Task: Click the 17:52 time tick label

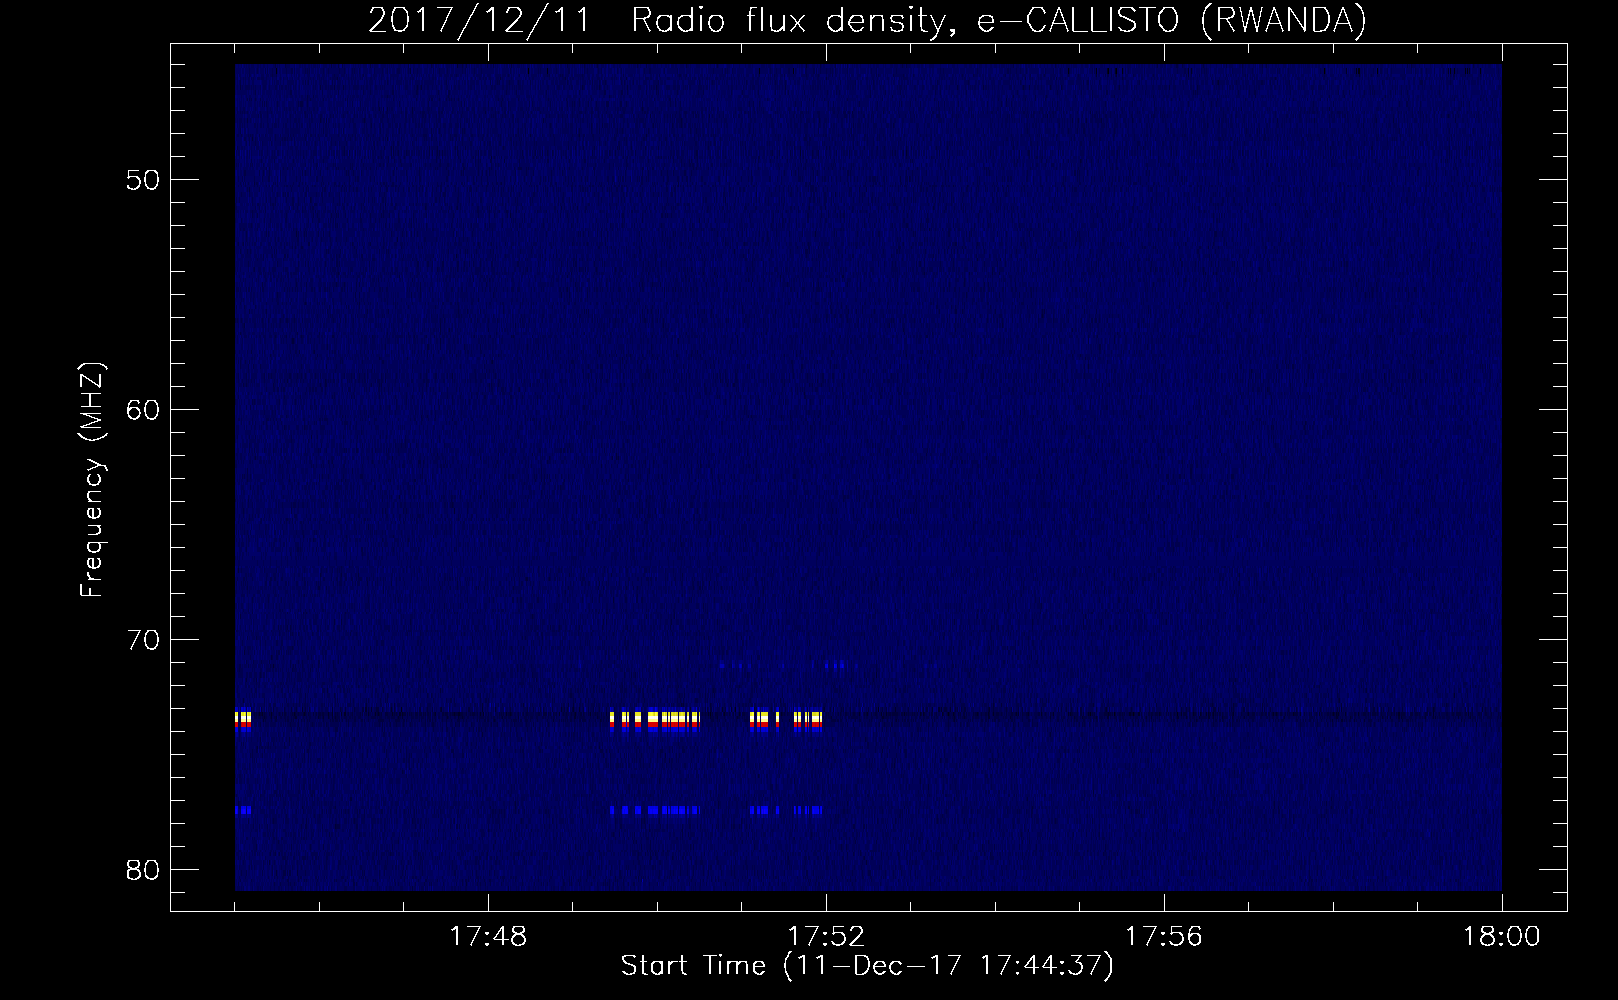Action: [826, 937]
